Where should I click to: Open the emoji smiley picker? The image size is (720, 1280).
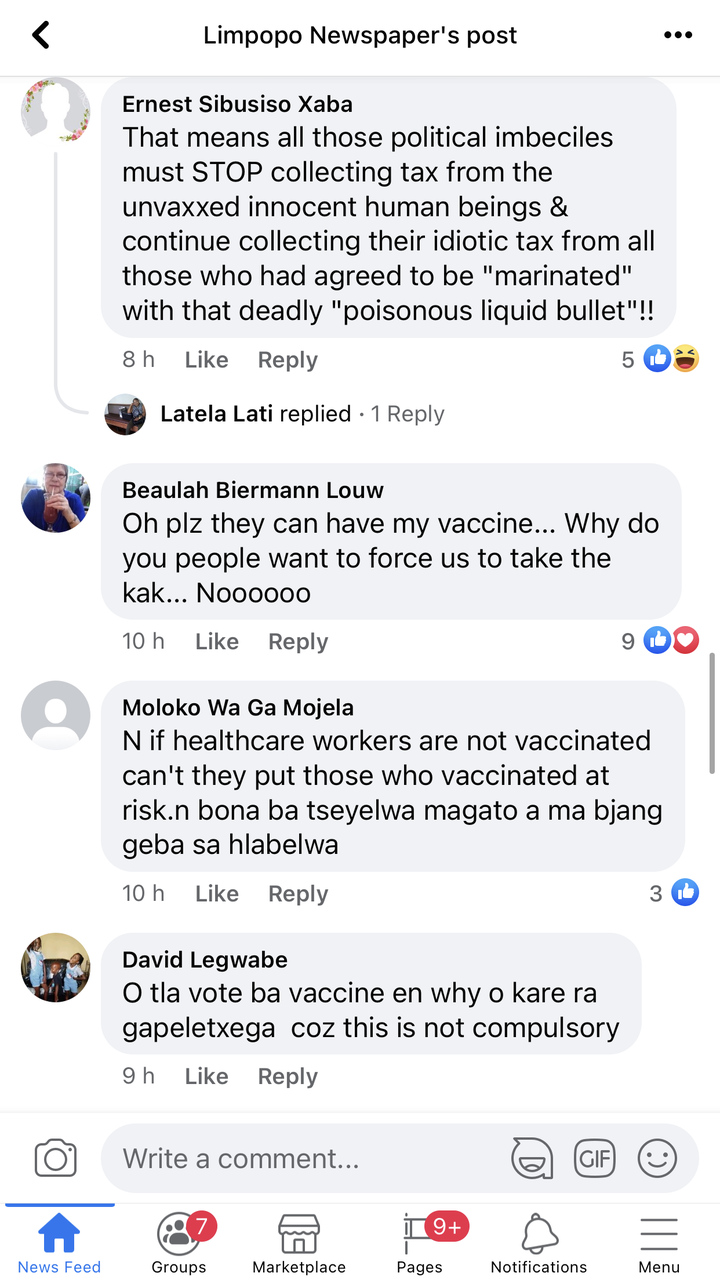click(x=657, y=1158)
